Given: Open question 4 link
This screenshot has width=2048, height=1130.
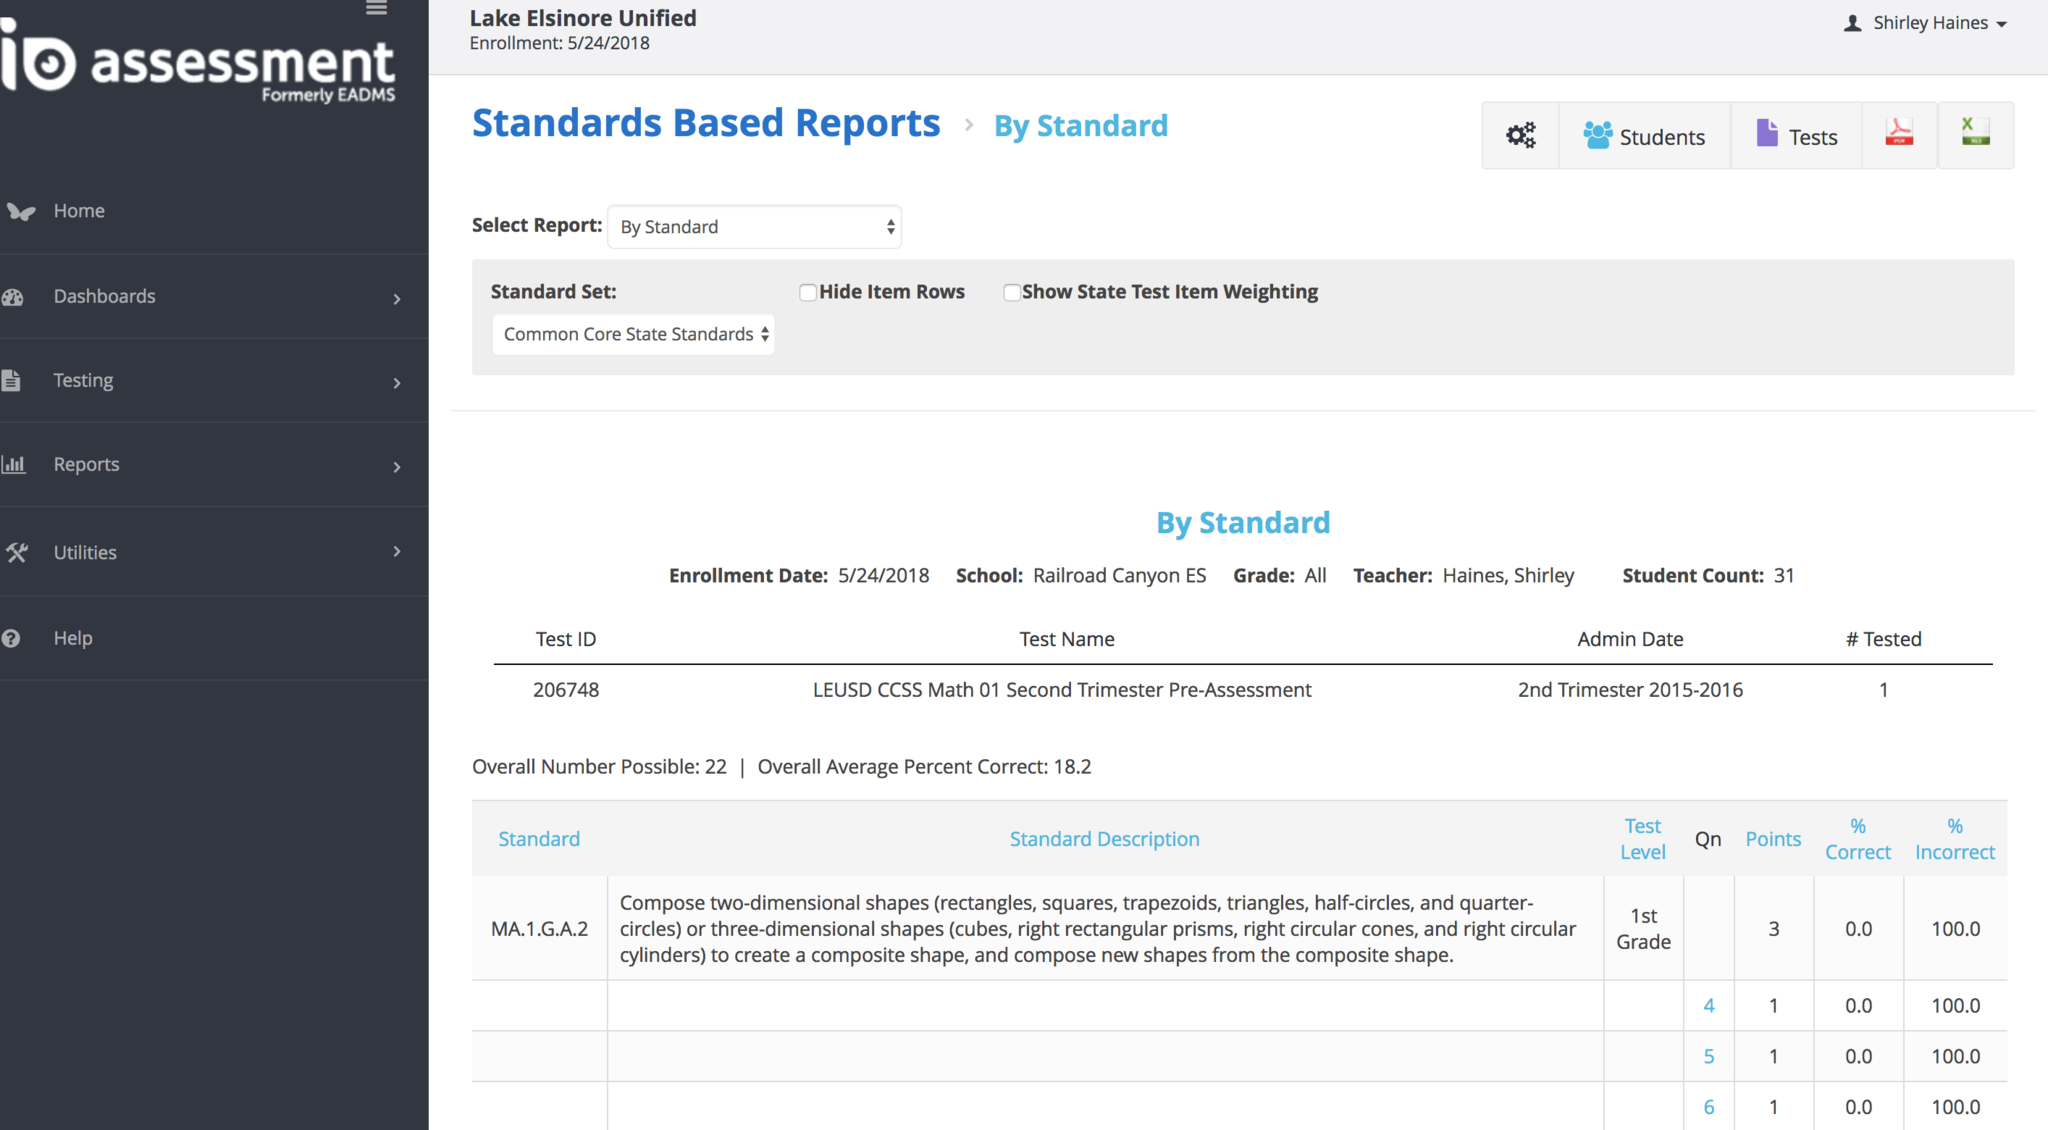Looking at the screenshot, I should click(x=1709, y=1006).
